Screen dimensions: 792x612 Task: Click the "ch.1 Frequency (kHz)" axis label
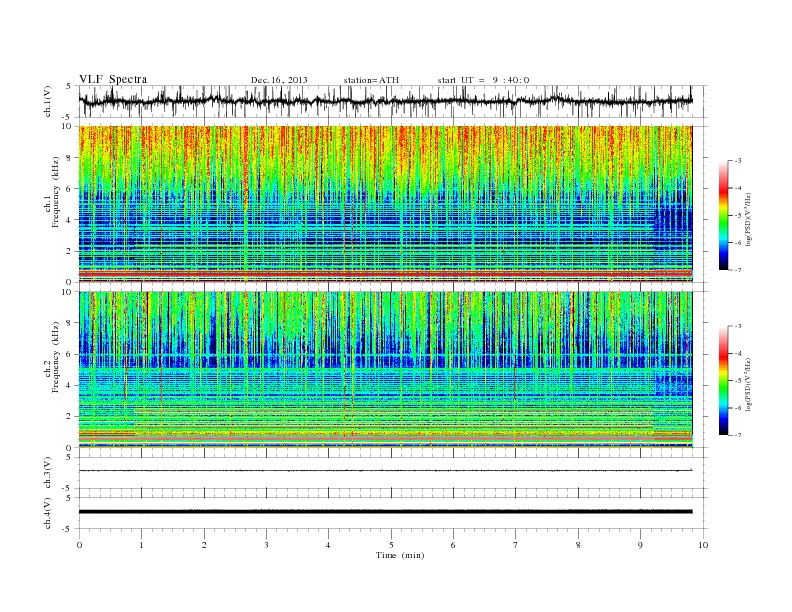coord(52,192)
